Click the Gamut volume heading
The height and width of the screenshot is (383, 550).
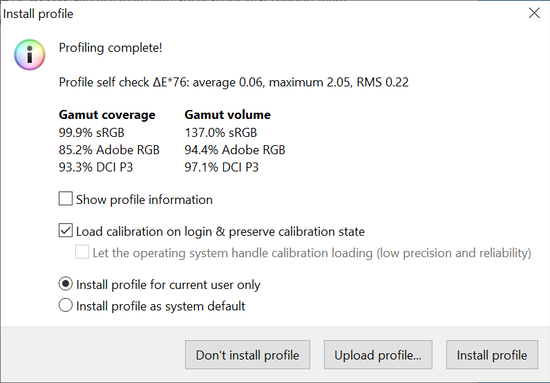coord(228,115)
